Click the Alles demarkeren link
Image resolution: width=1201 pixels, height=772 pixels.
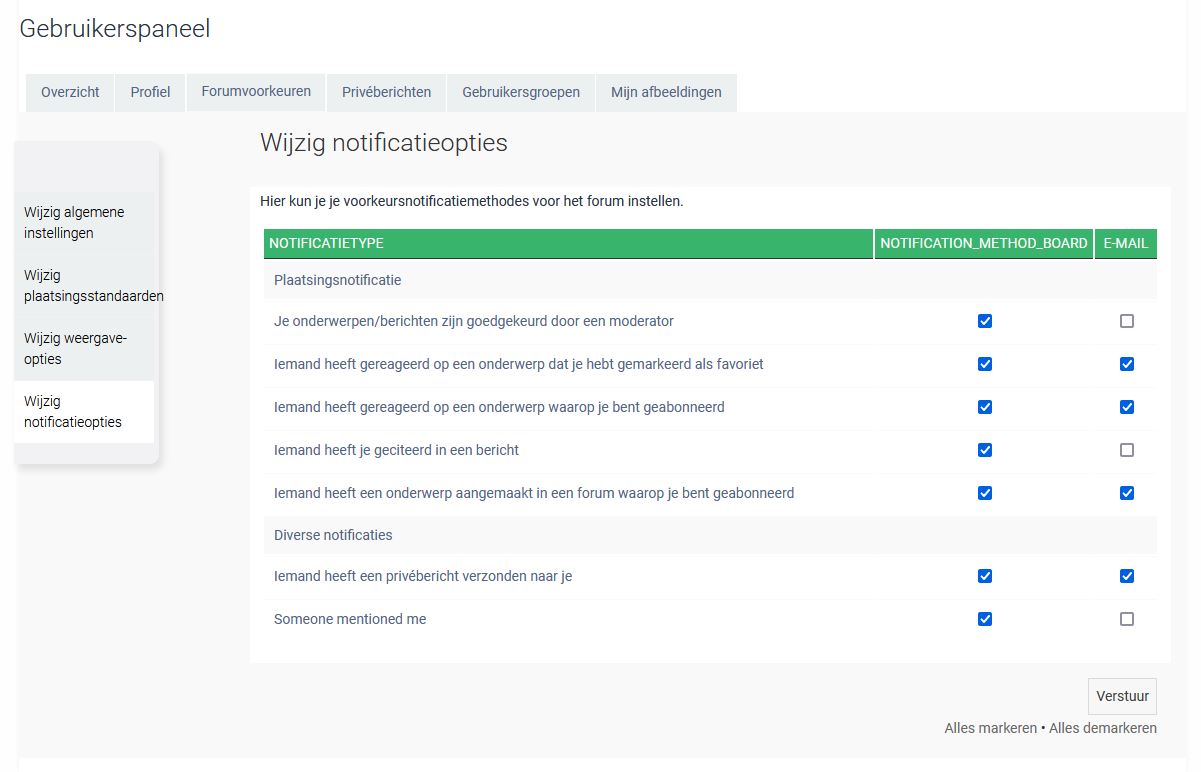(x=1102, y=728)
